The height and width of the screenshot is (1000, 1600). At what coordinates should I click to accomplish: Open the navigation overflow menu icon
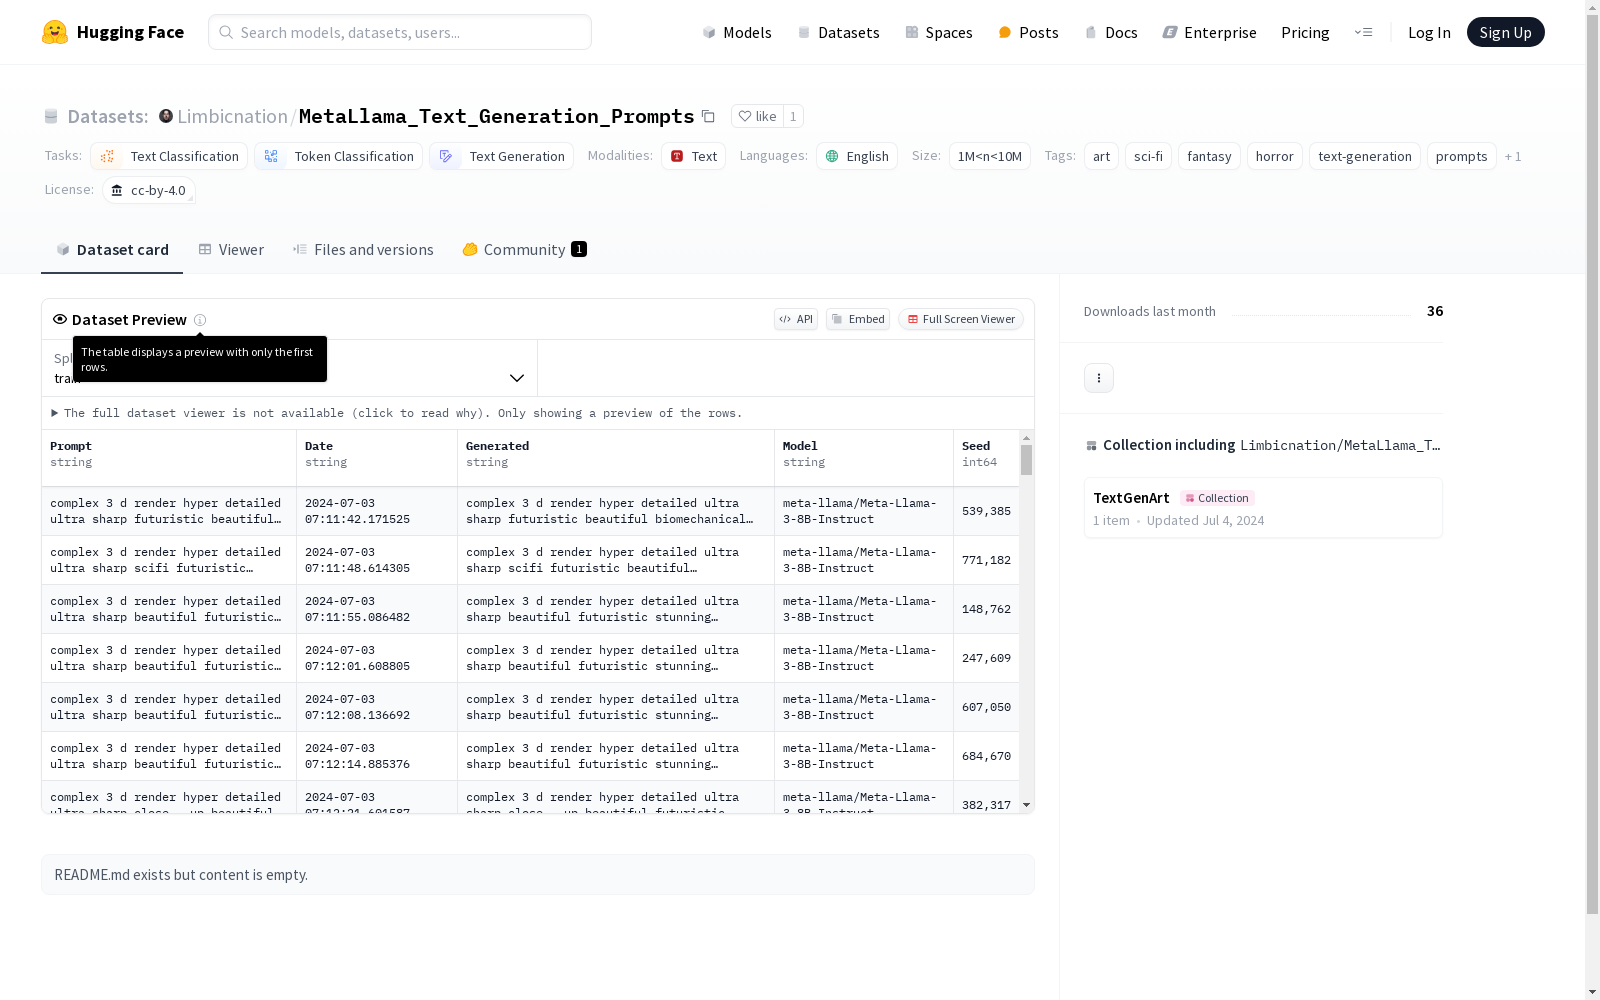coord(1363,32)
